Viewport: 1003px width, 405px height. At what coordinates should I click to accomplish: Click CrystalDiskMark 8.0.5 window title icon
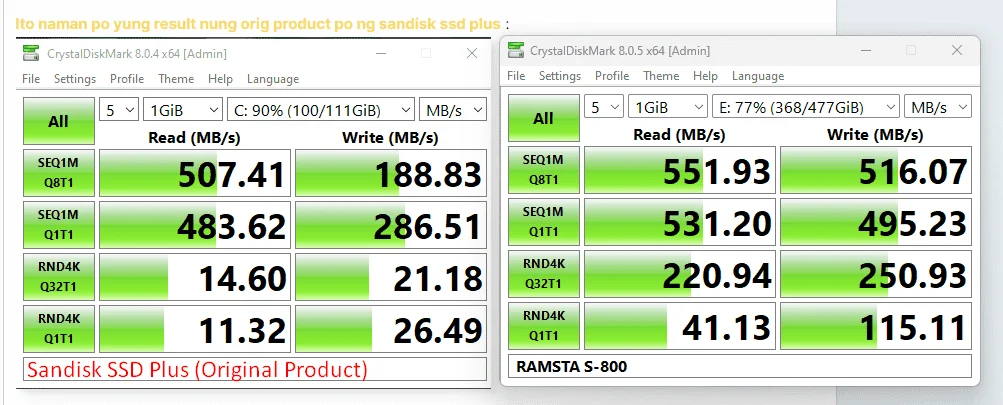515,50
